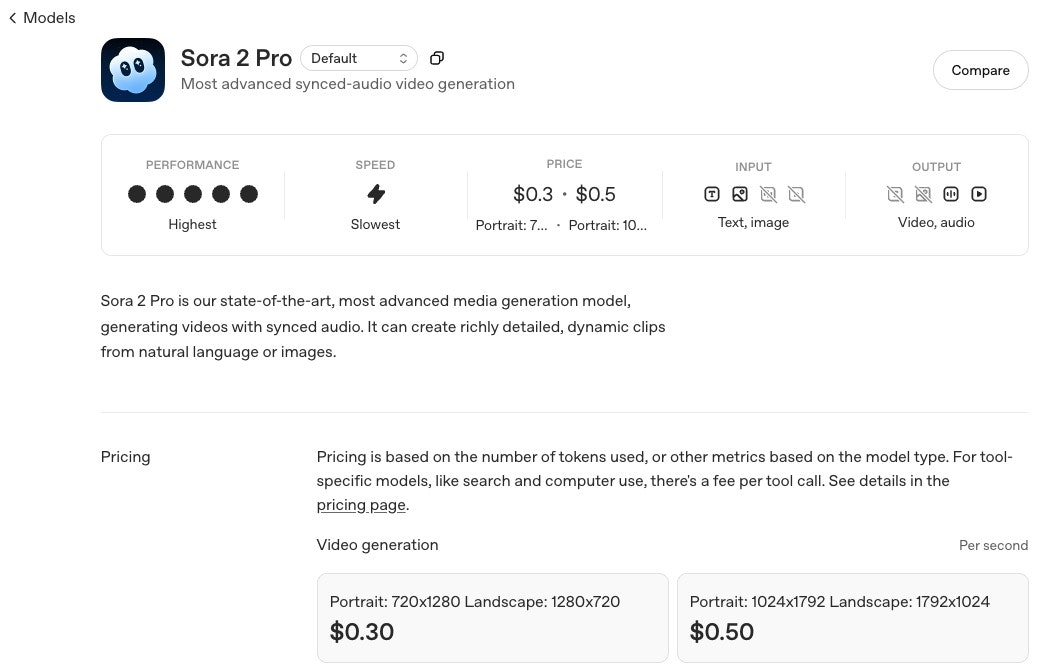Image resolution: width=1056 pixels, height=672 pixels.
Task: Select the $0.30 720x1280 pricing card
Action: [492, 617]
